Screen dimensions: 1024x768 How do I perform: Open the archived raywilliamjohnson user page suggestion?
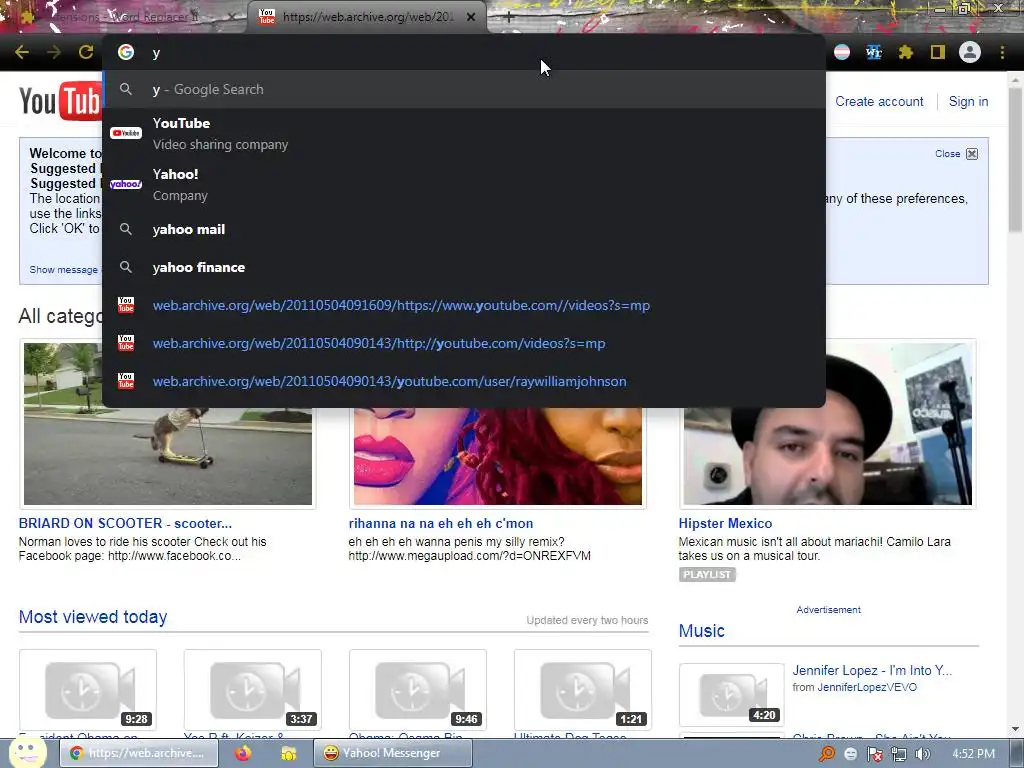pos(464,381)
